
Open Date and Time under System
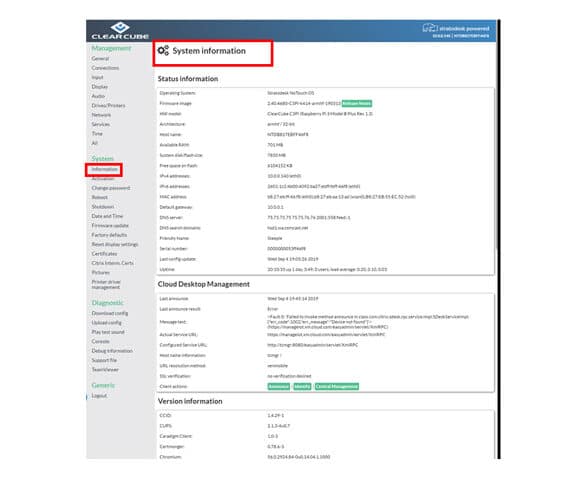pos(107,216)
